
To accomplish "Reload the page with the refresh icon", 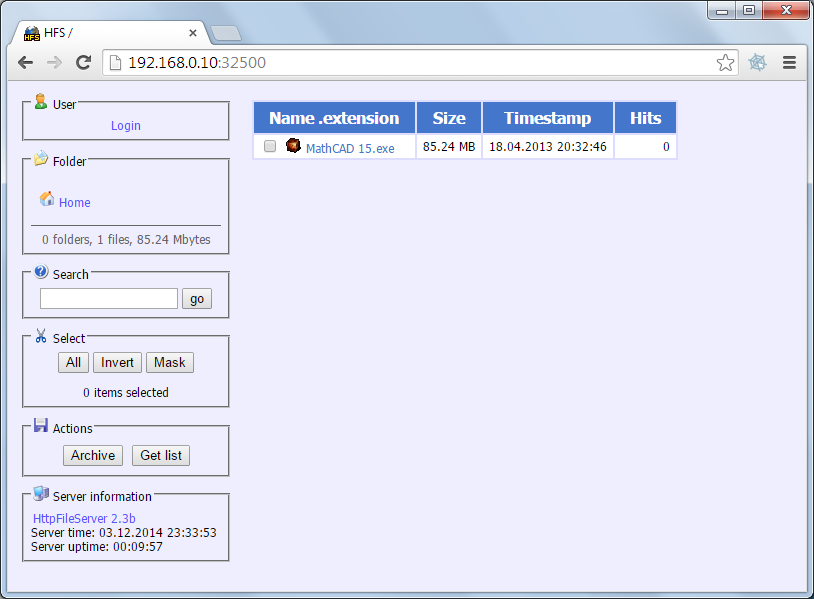I will 84,63.
